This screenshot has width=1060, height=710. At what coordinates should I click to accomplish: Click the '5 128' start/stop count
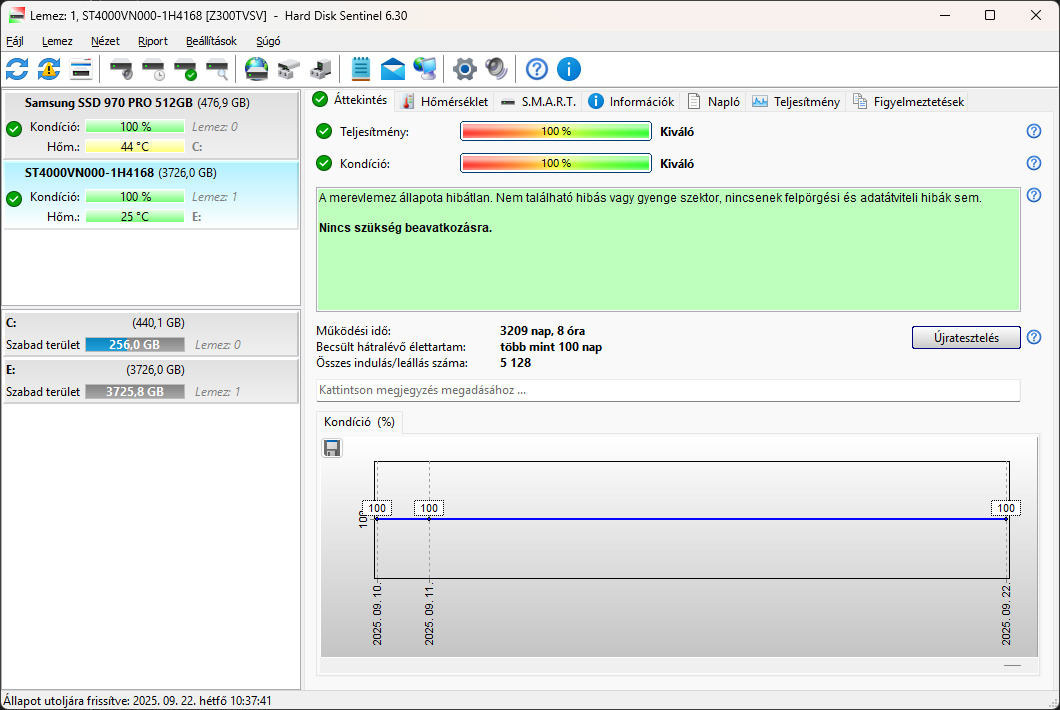515,363
